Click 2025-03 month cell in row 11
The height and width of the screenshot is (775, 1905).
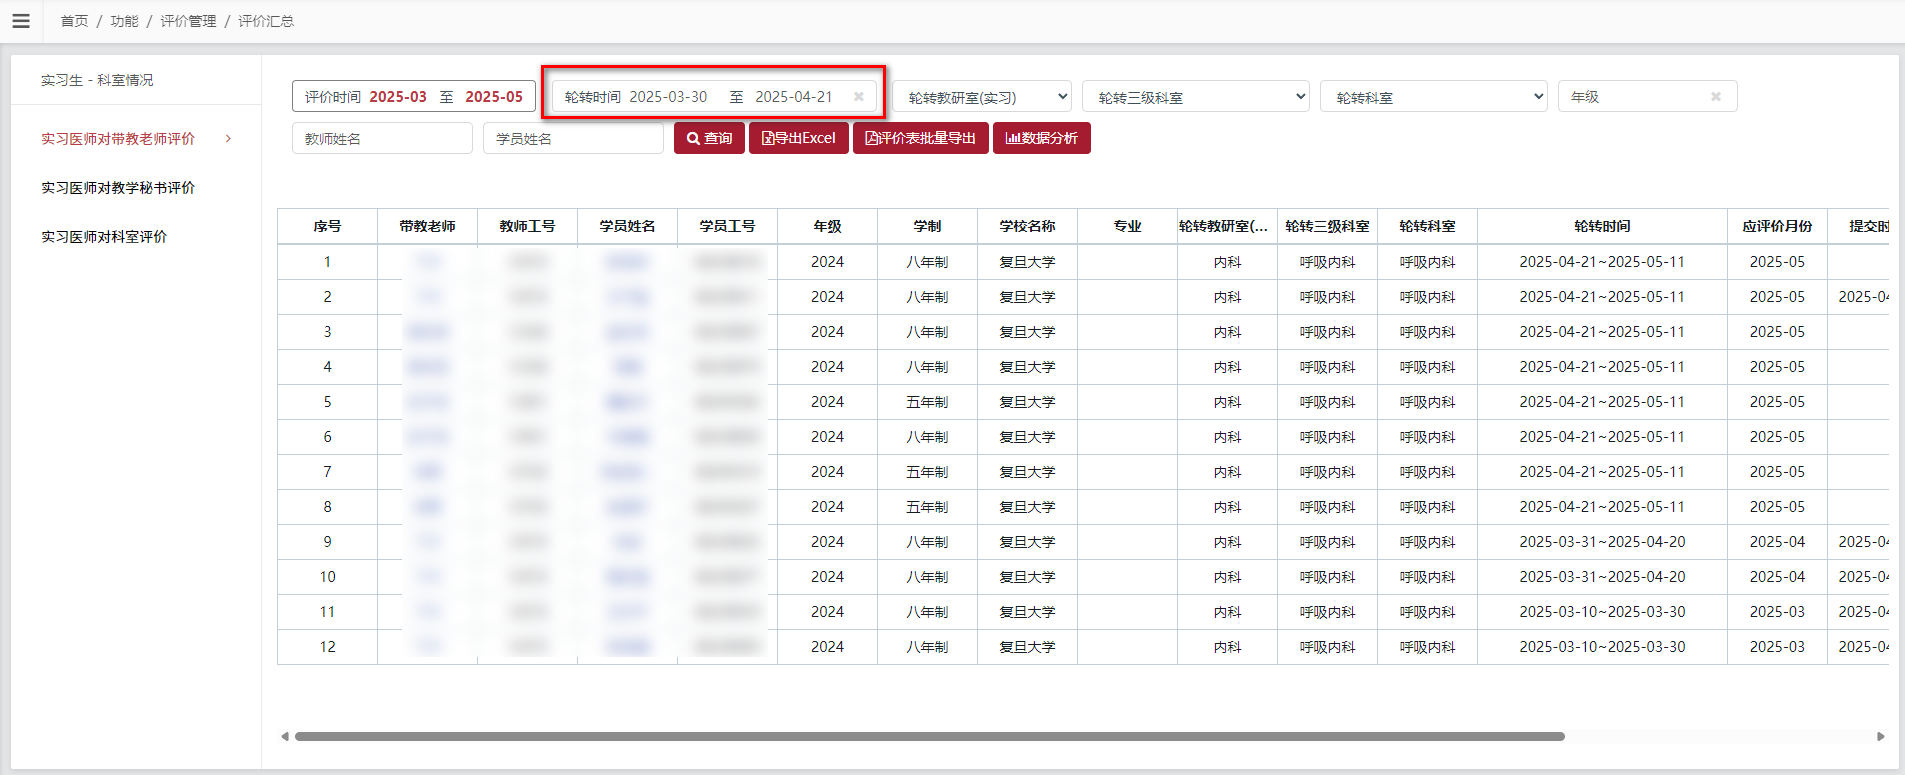(x=1777, y=612)
